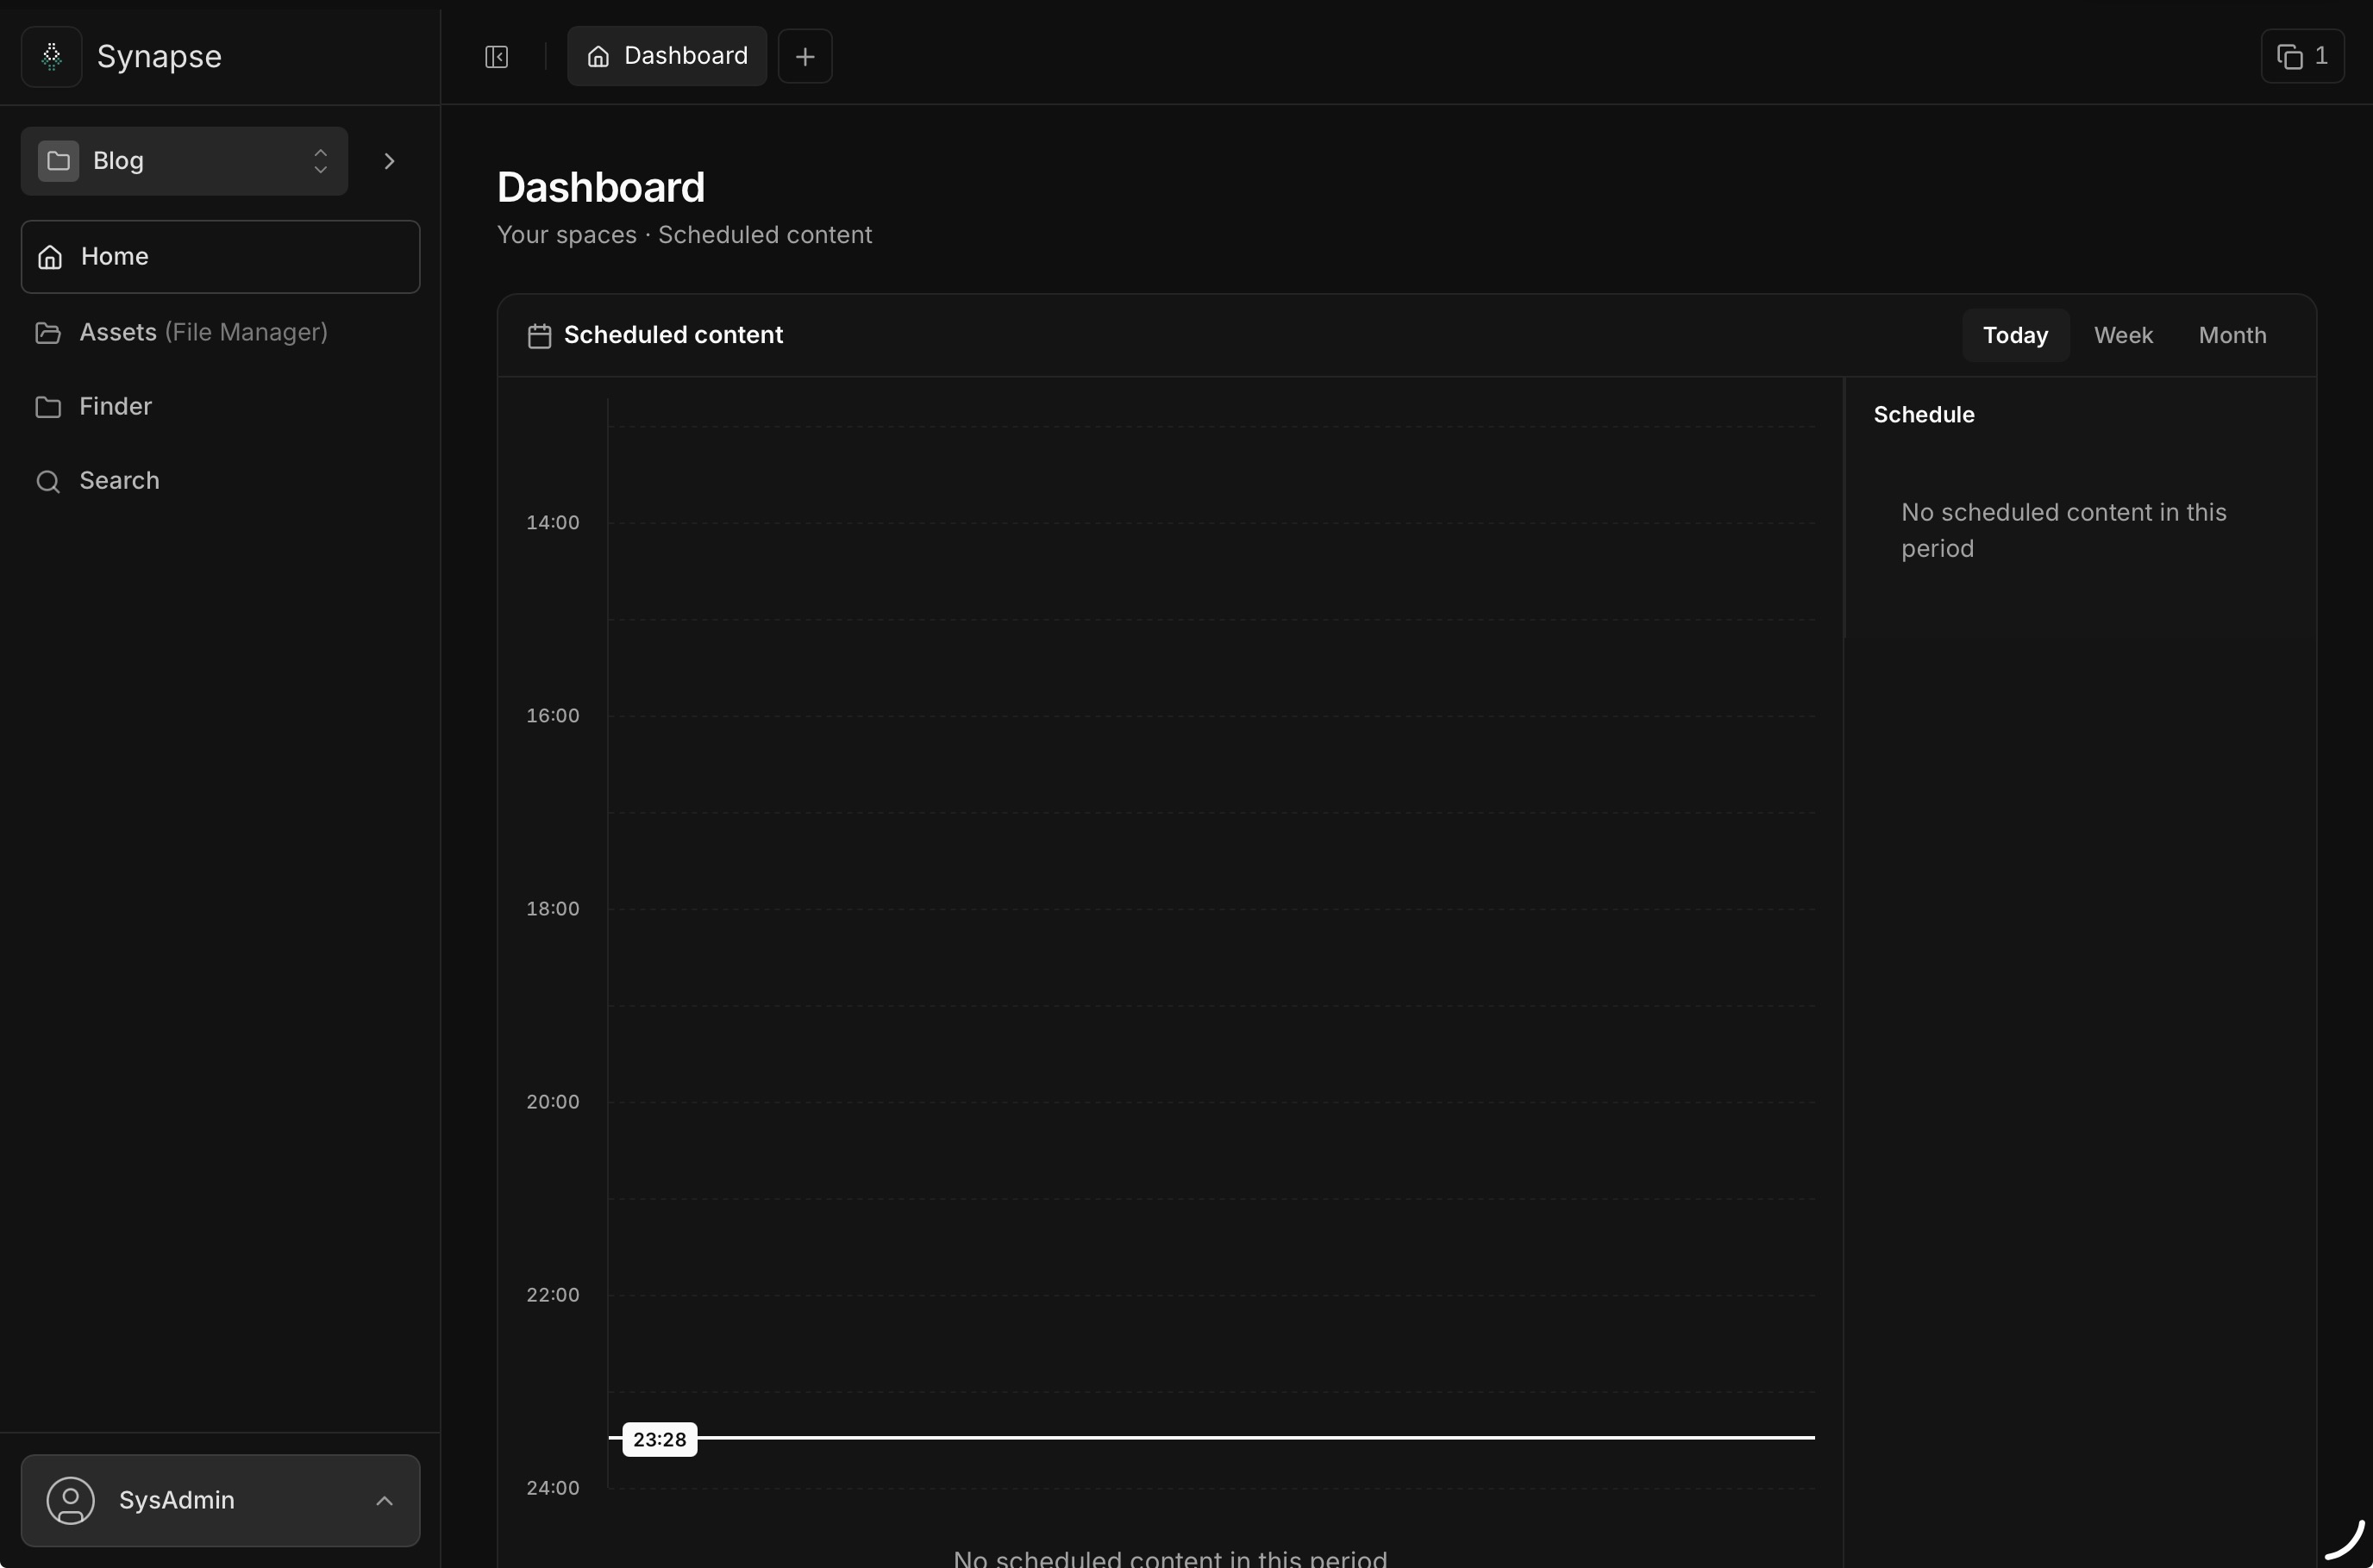Click the 23:28 current time marker

[660, 1439]
